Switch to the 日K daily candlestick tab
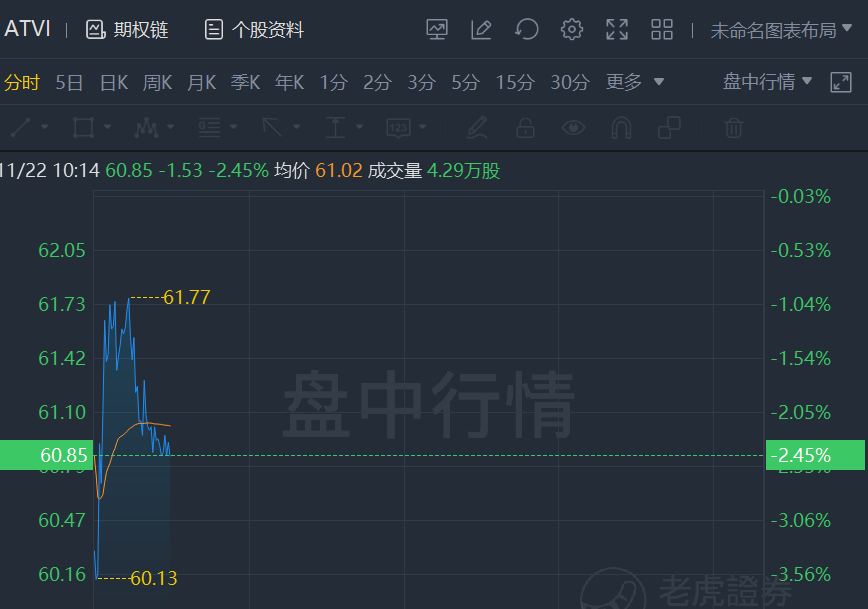The image size is (868, 609). [x=113, y=82]
